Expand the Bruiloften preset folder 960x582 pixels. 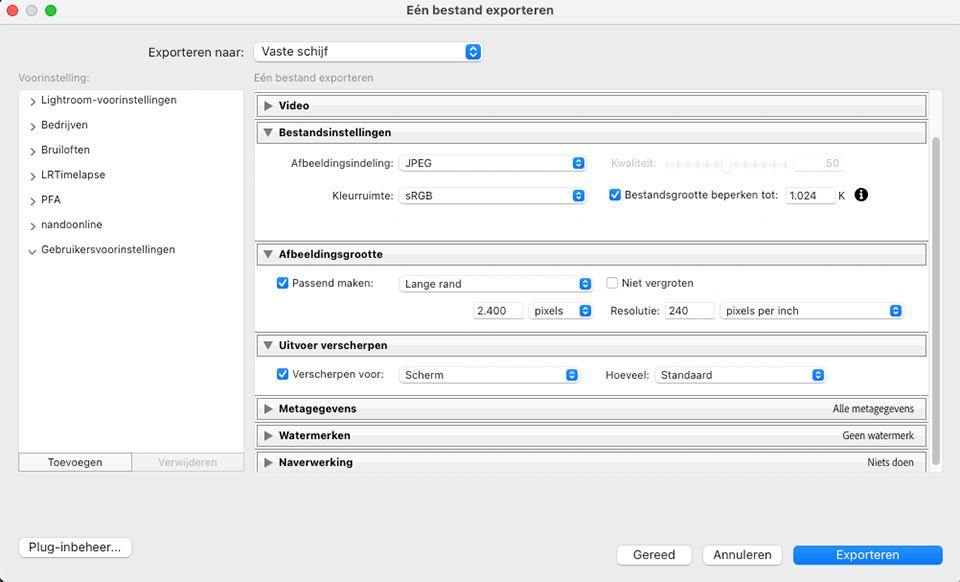click(x=32, y=151)
